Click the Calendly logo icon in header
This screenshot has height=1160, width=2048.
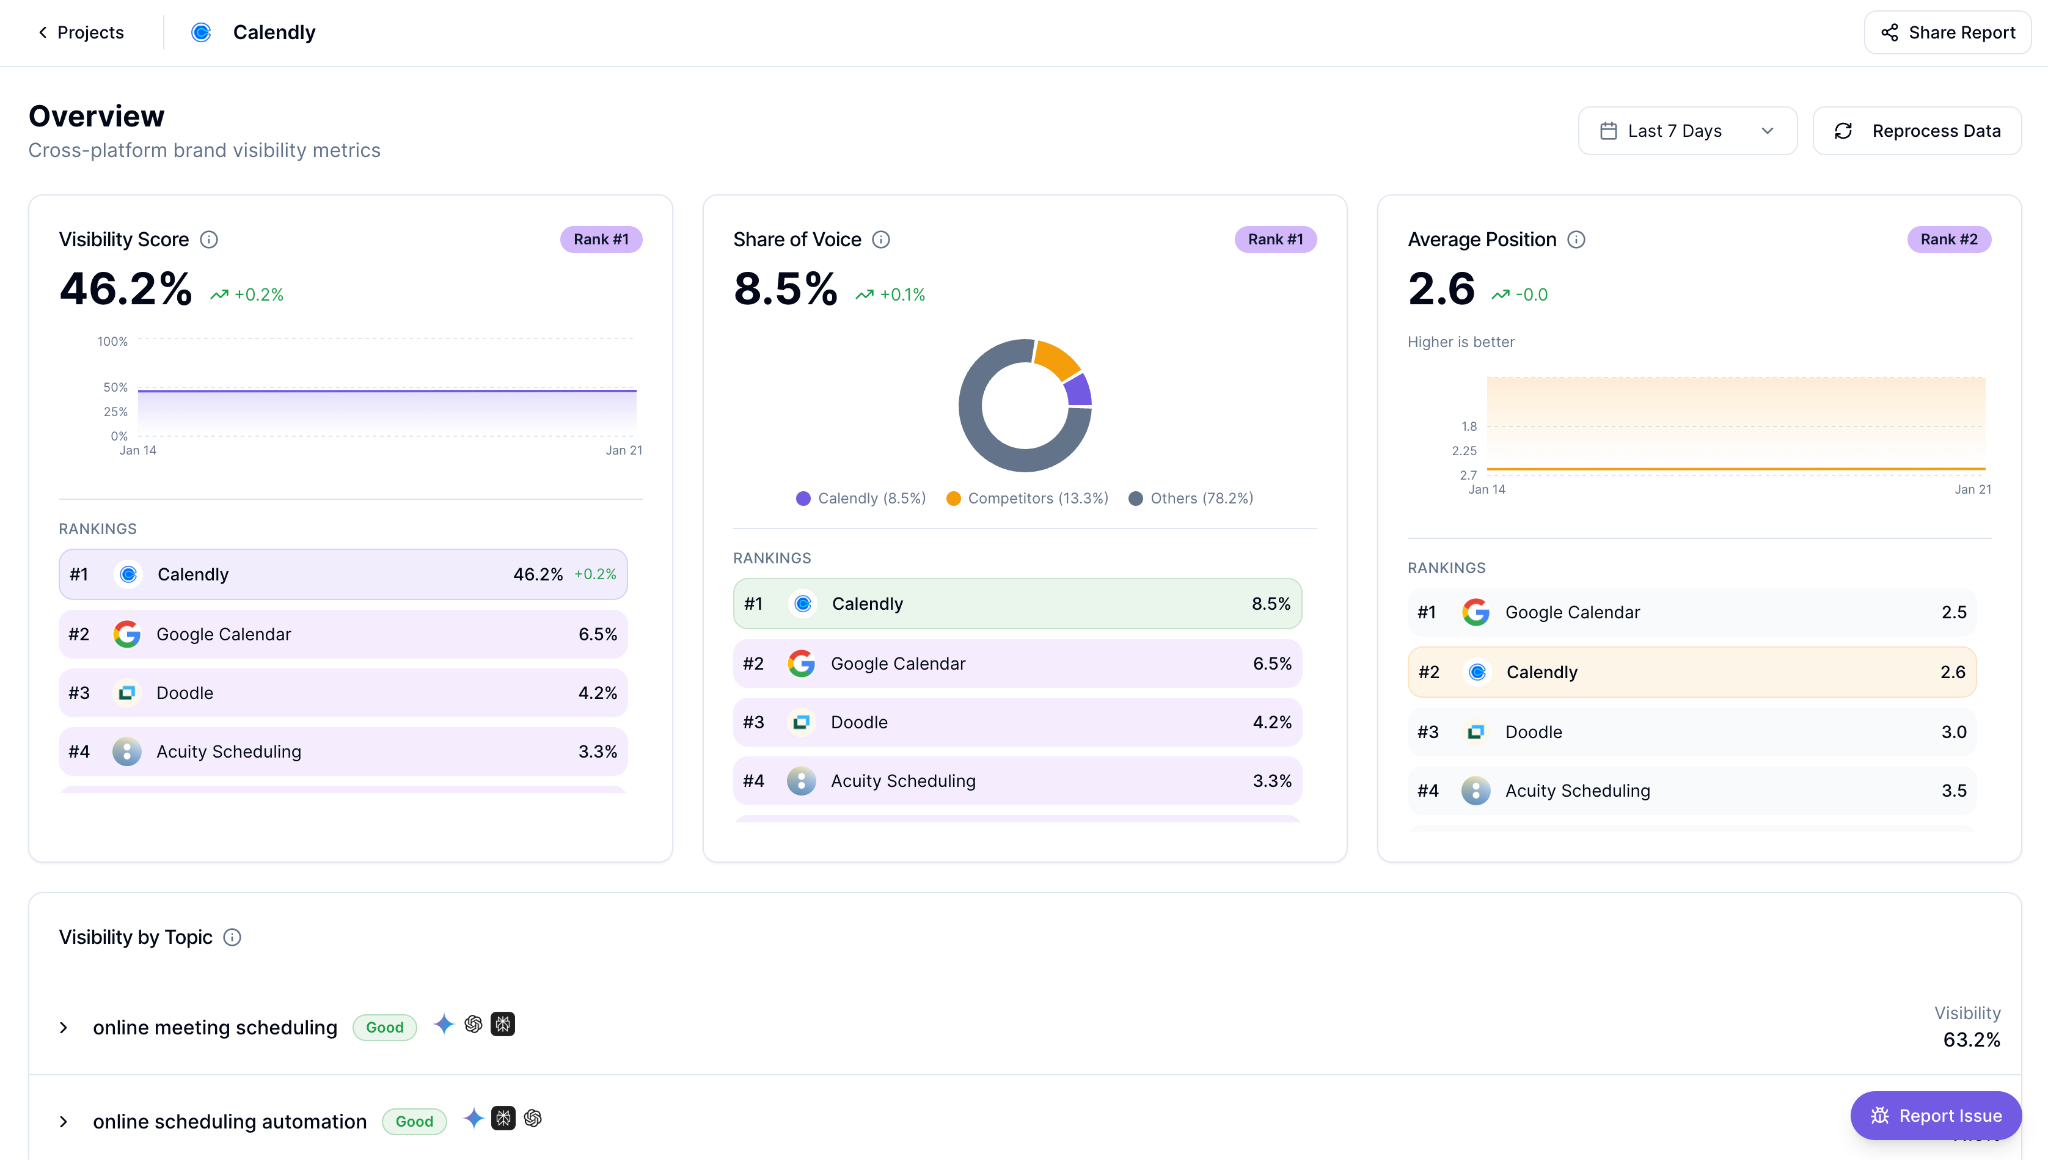[x=201, y=33]
